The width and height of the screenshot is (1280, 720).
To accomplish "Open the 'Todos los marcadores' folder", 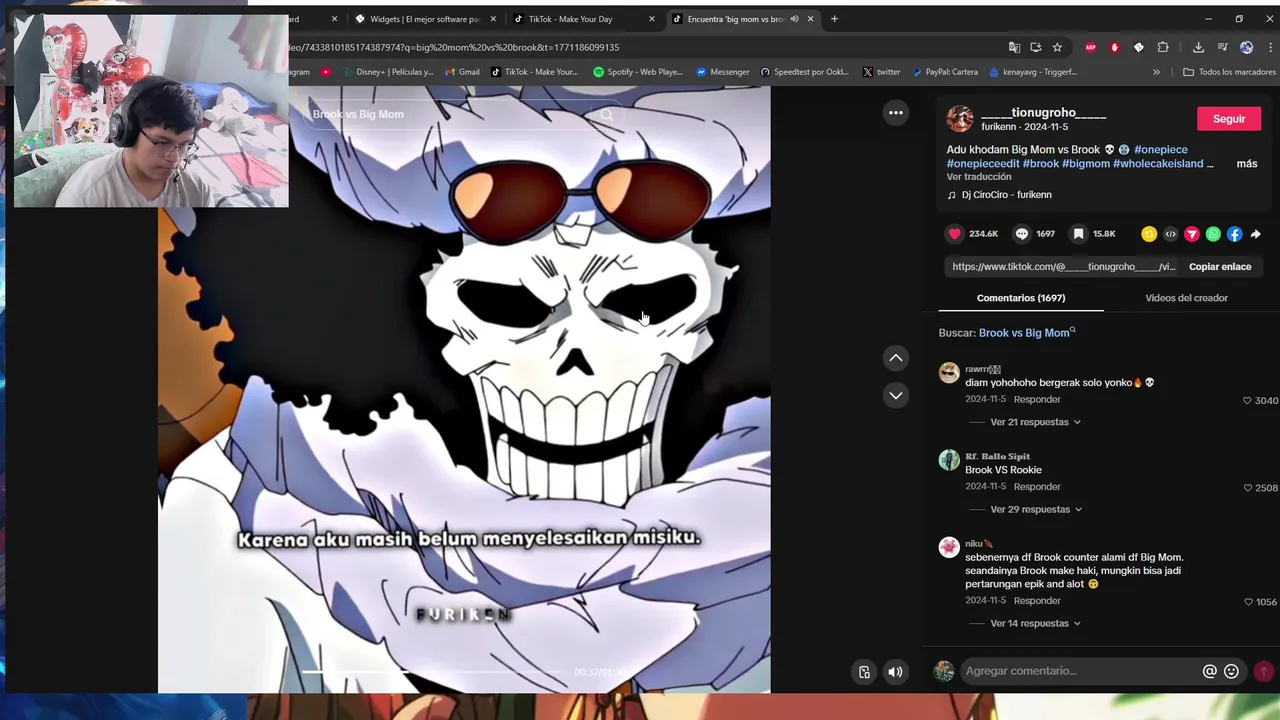I will (1229, 72).
